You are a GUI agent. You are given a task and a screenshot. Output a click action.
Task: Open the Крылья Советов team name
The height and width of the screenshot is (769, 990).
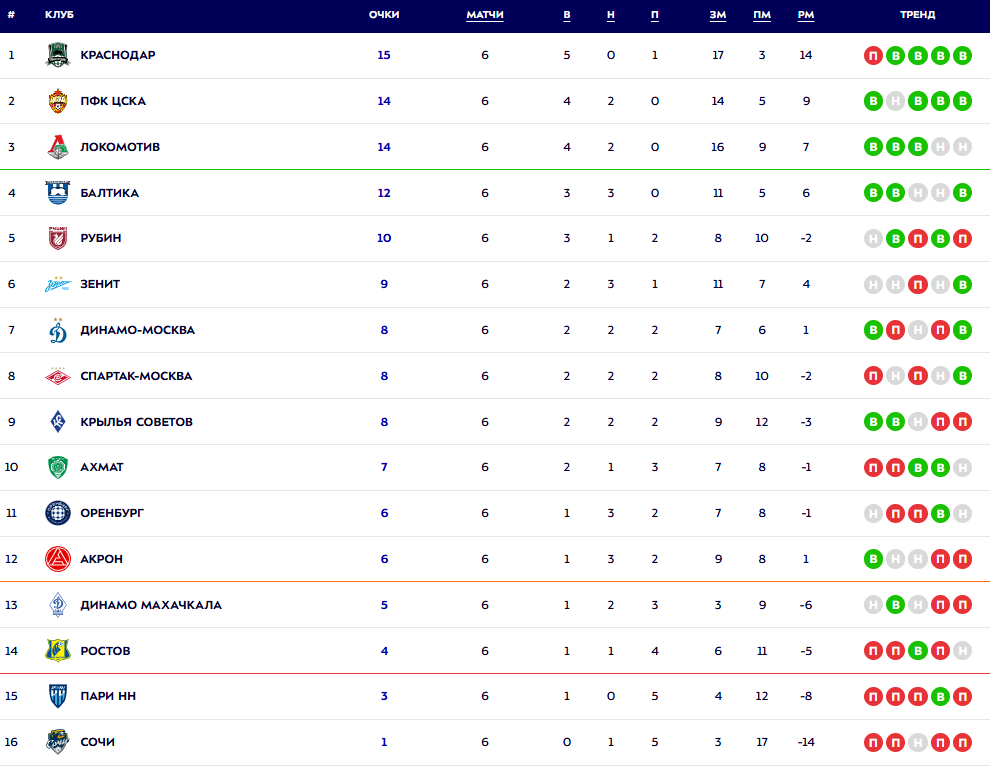point(136,422)
